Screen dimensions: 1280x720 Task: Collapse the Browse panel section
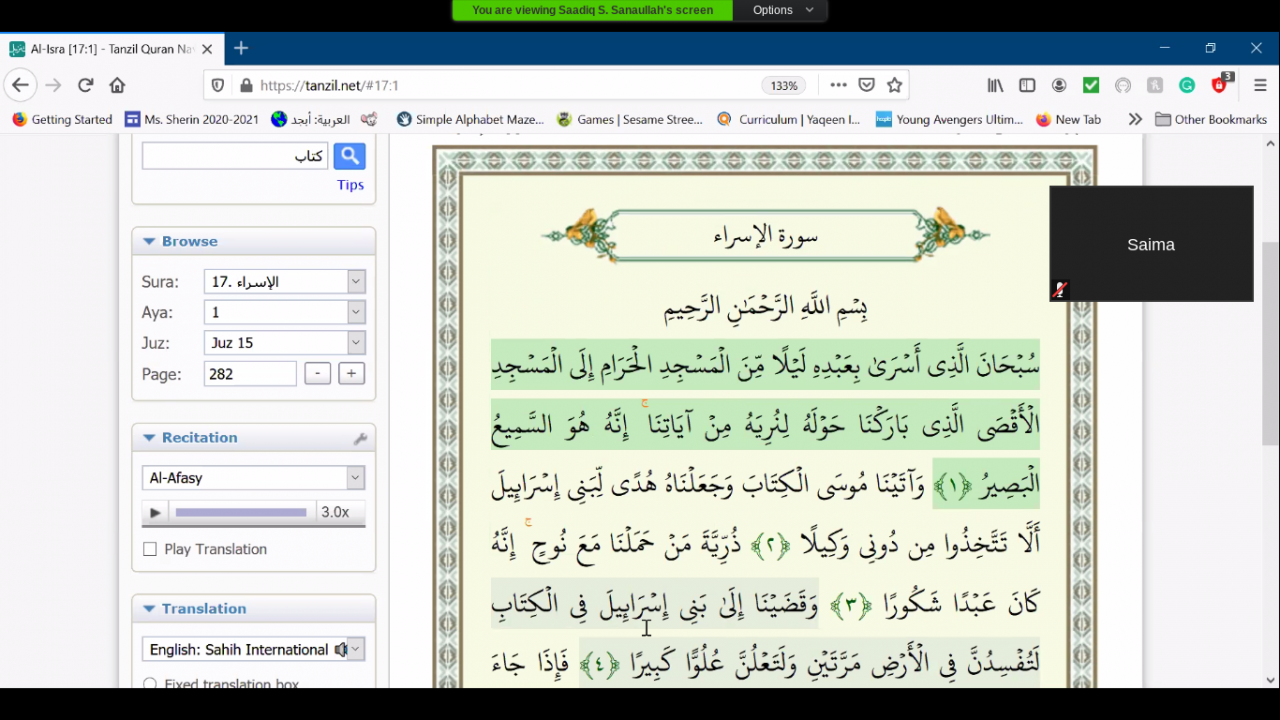[x=149, y=242]
